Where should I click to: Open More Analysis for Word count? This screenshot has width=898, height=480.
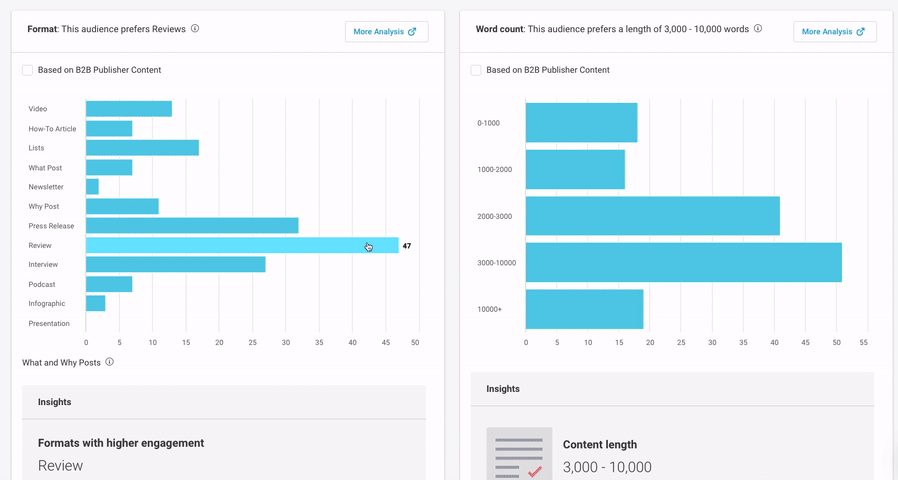834,32
